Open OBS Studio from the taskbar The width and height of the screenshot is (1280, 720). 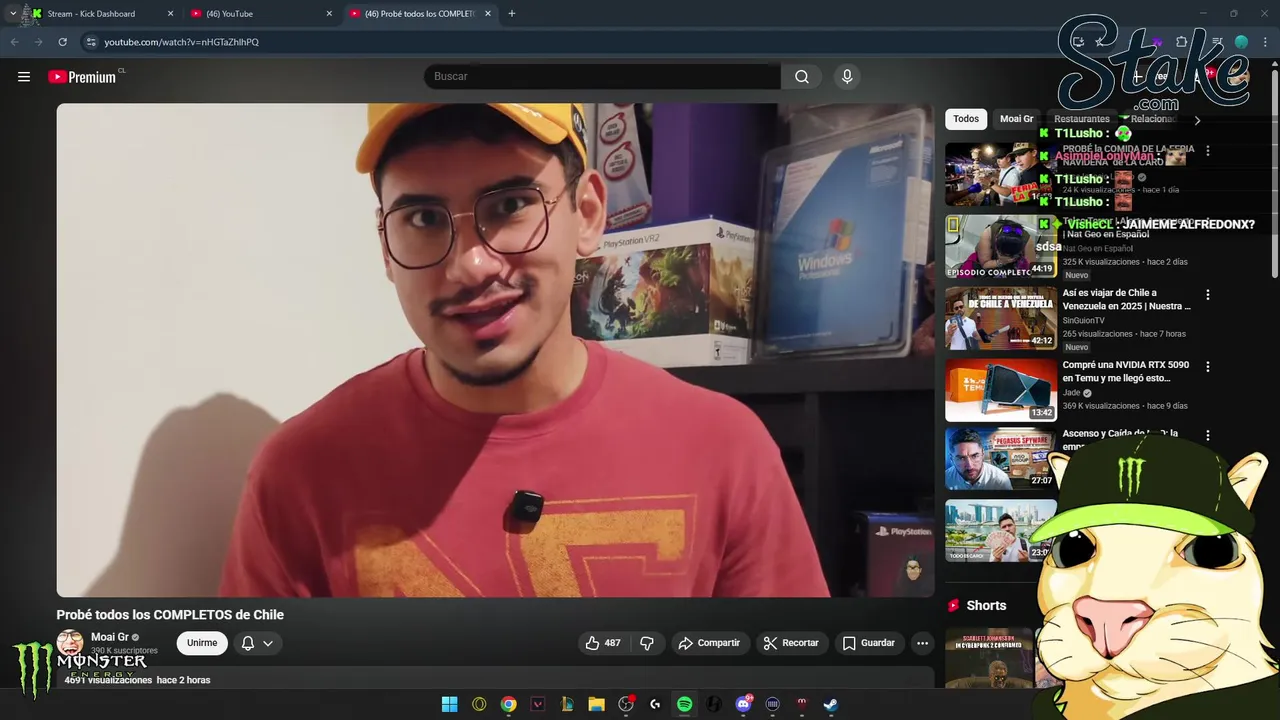click(x=626, y=704)
